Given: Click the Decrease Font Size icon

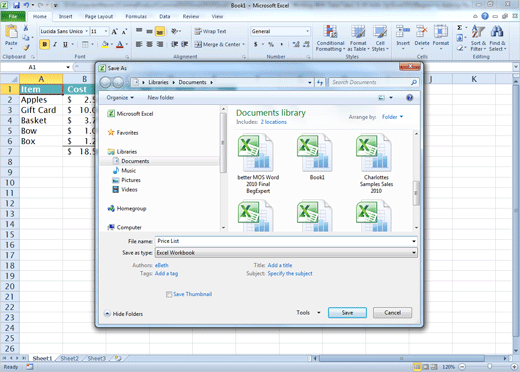Looking at the screenshot, I should coord(124,32).
